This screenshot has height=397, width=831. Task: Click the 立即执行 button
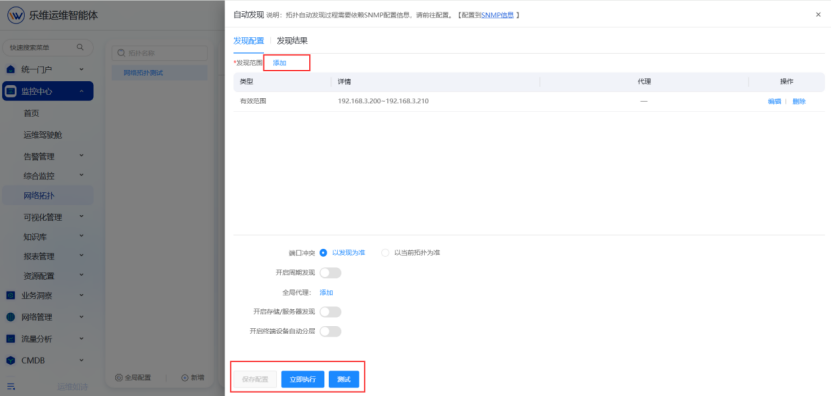[x=303, y=380]
